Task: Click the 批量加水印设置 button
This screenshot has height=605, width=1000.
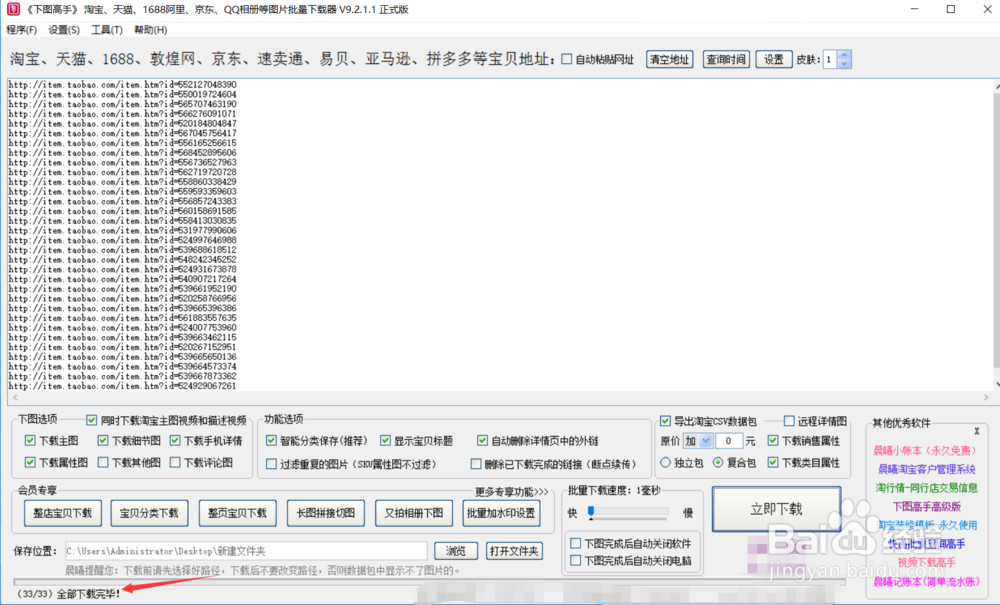Action: coord(501,513)
